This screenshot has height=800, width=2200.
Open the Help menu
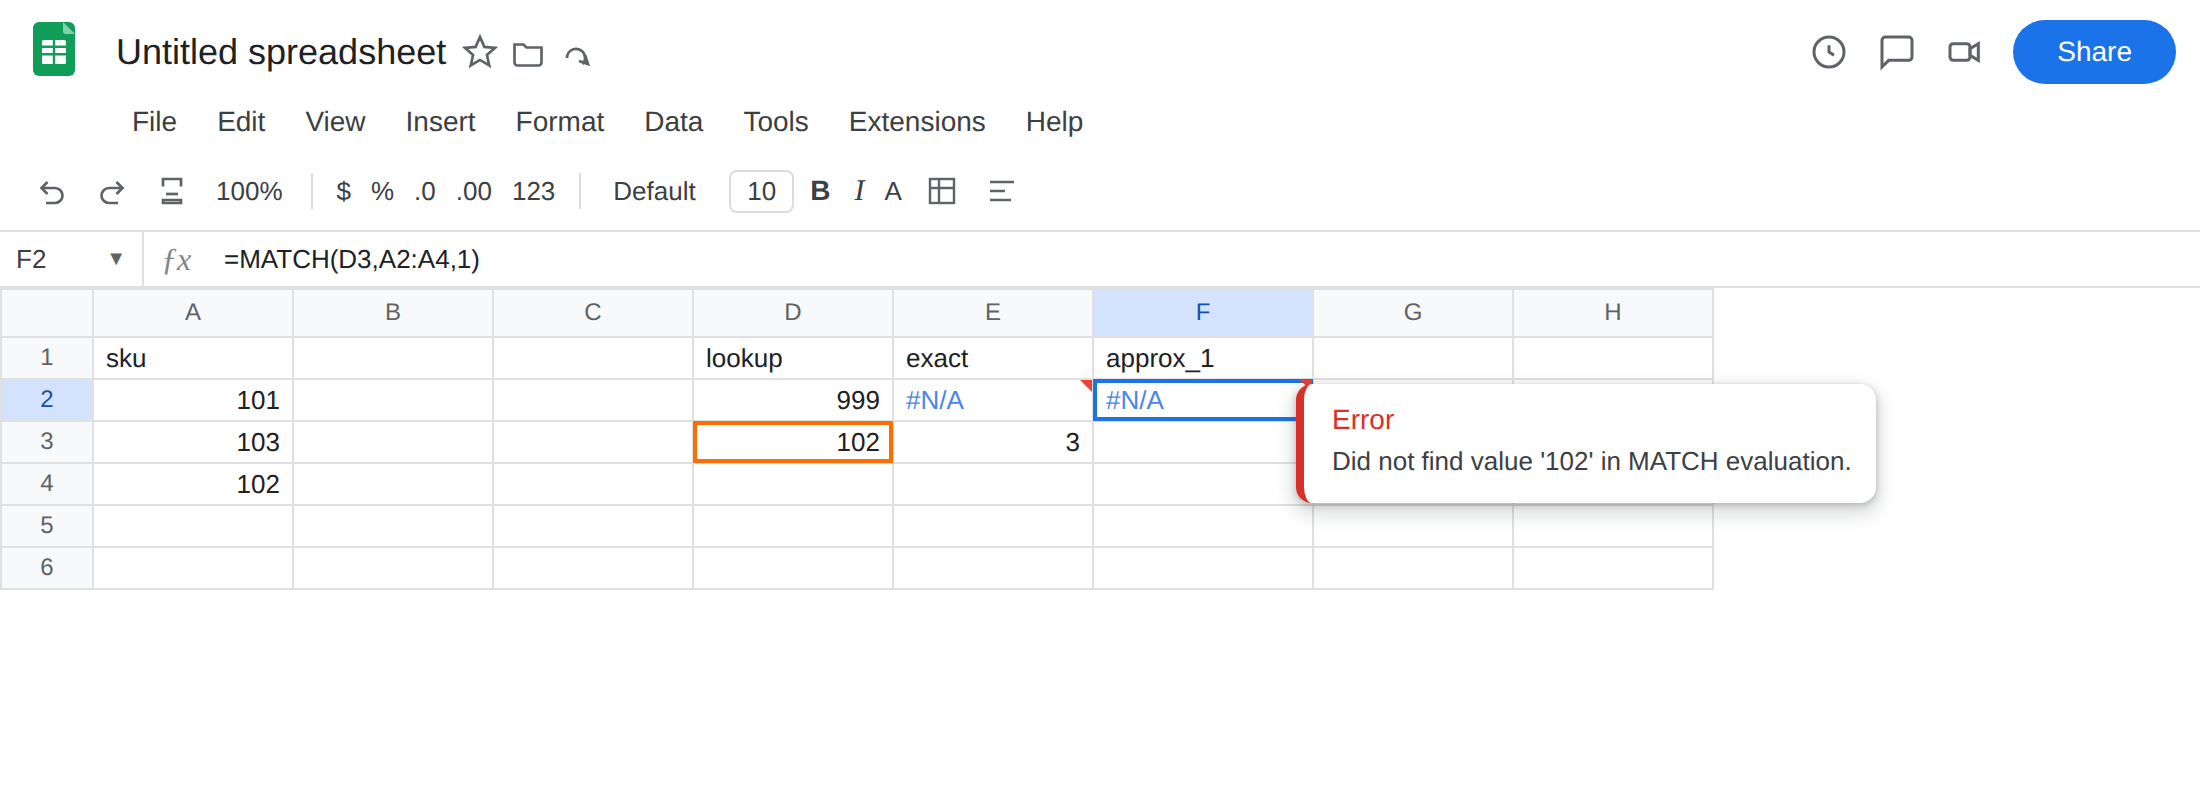pyautogui.click(x=1054, y=121)
